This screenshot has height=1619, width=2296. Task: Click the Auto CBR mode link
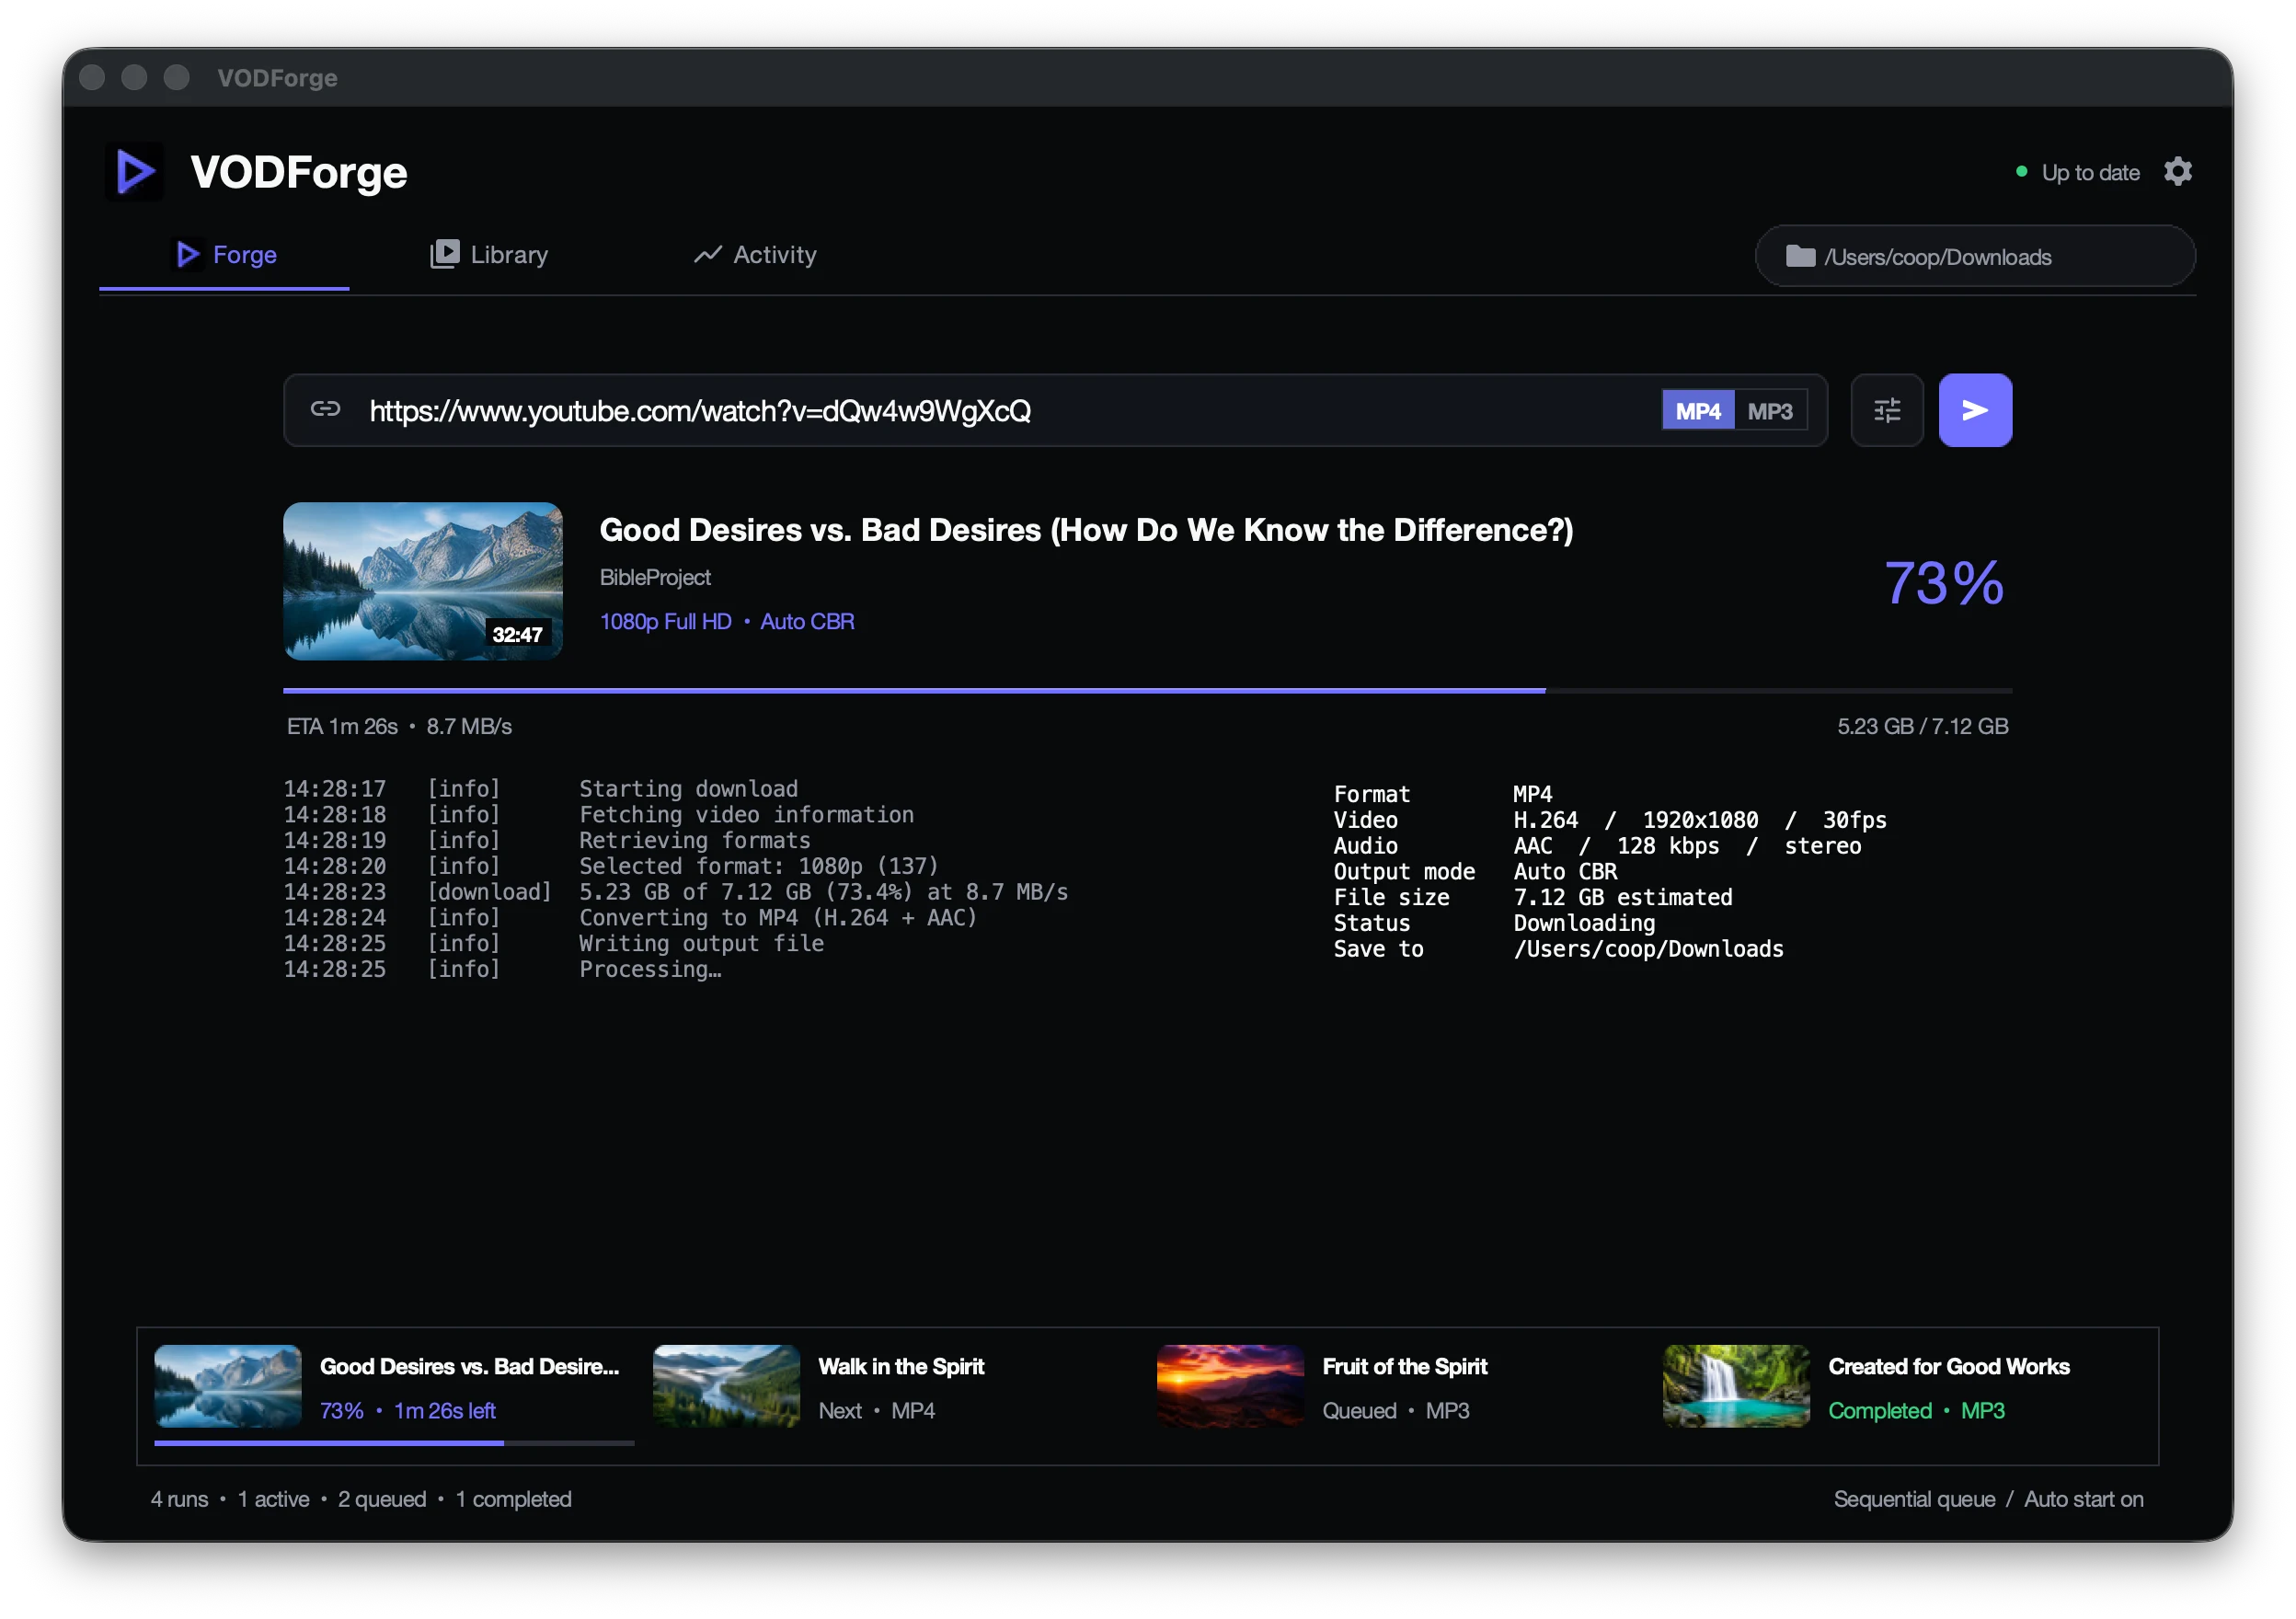click(x=807, y=621)
